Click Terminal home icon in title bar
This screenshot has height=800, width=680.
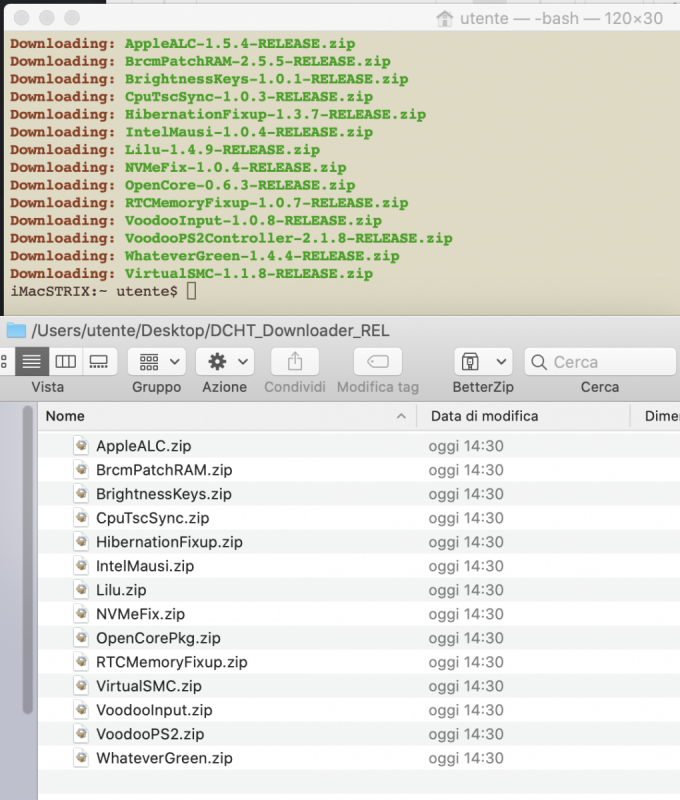pyautogui.click(x=445, y=18)
